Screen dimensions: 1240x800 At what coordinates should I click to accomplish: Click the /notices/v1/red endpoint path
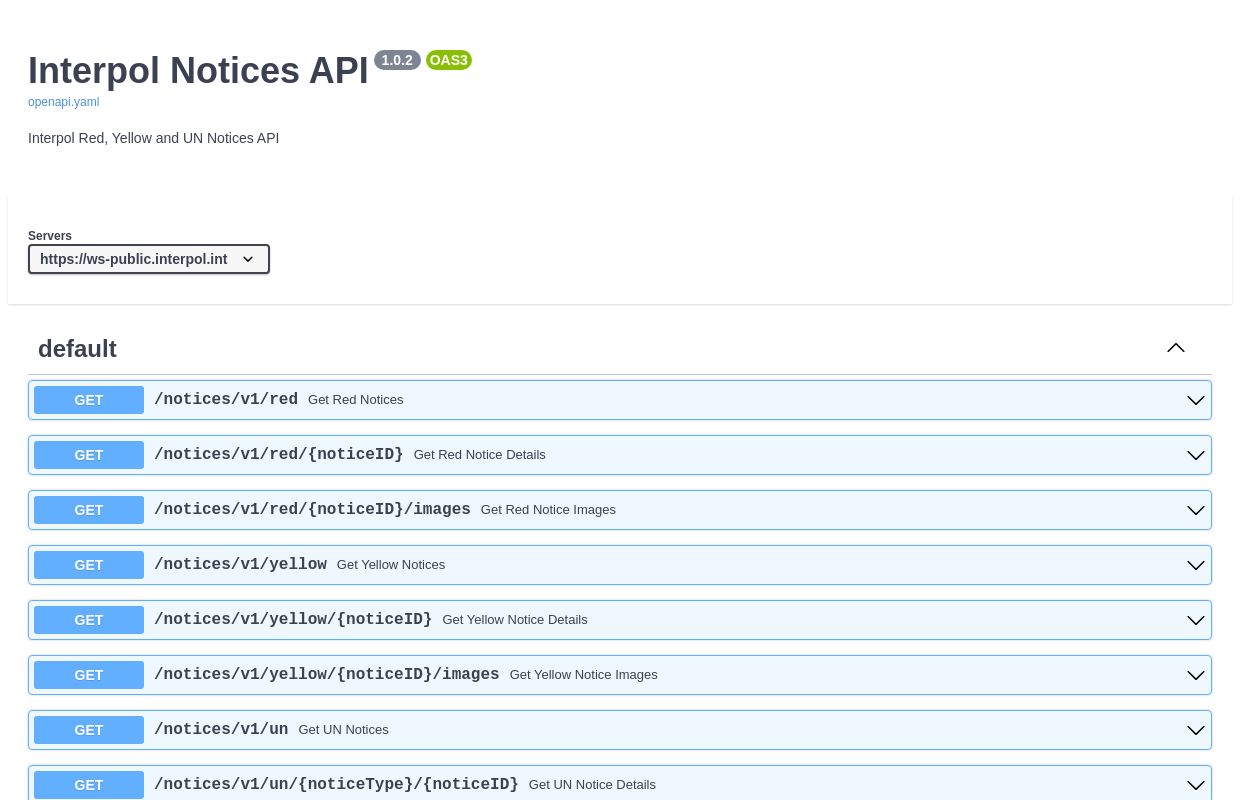coord(226,400)
